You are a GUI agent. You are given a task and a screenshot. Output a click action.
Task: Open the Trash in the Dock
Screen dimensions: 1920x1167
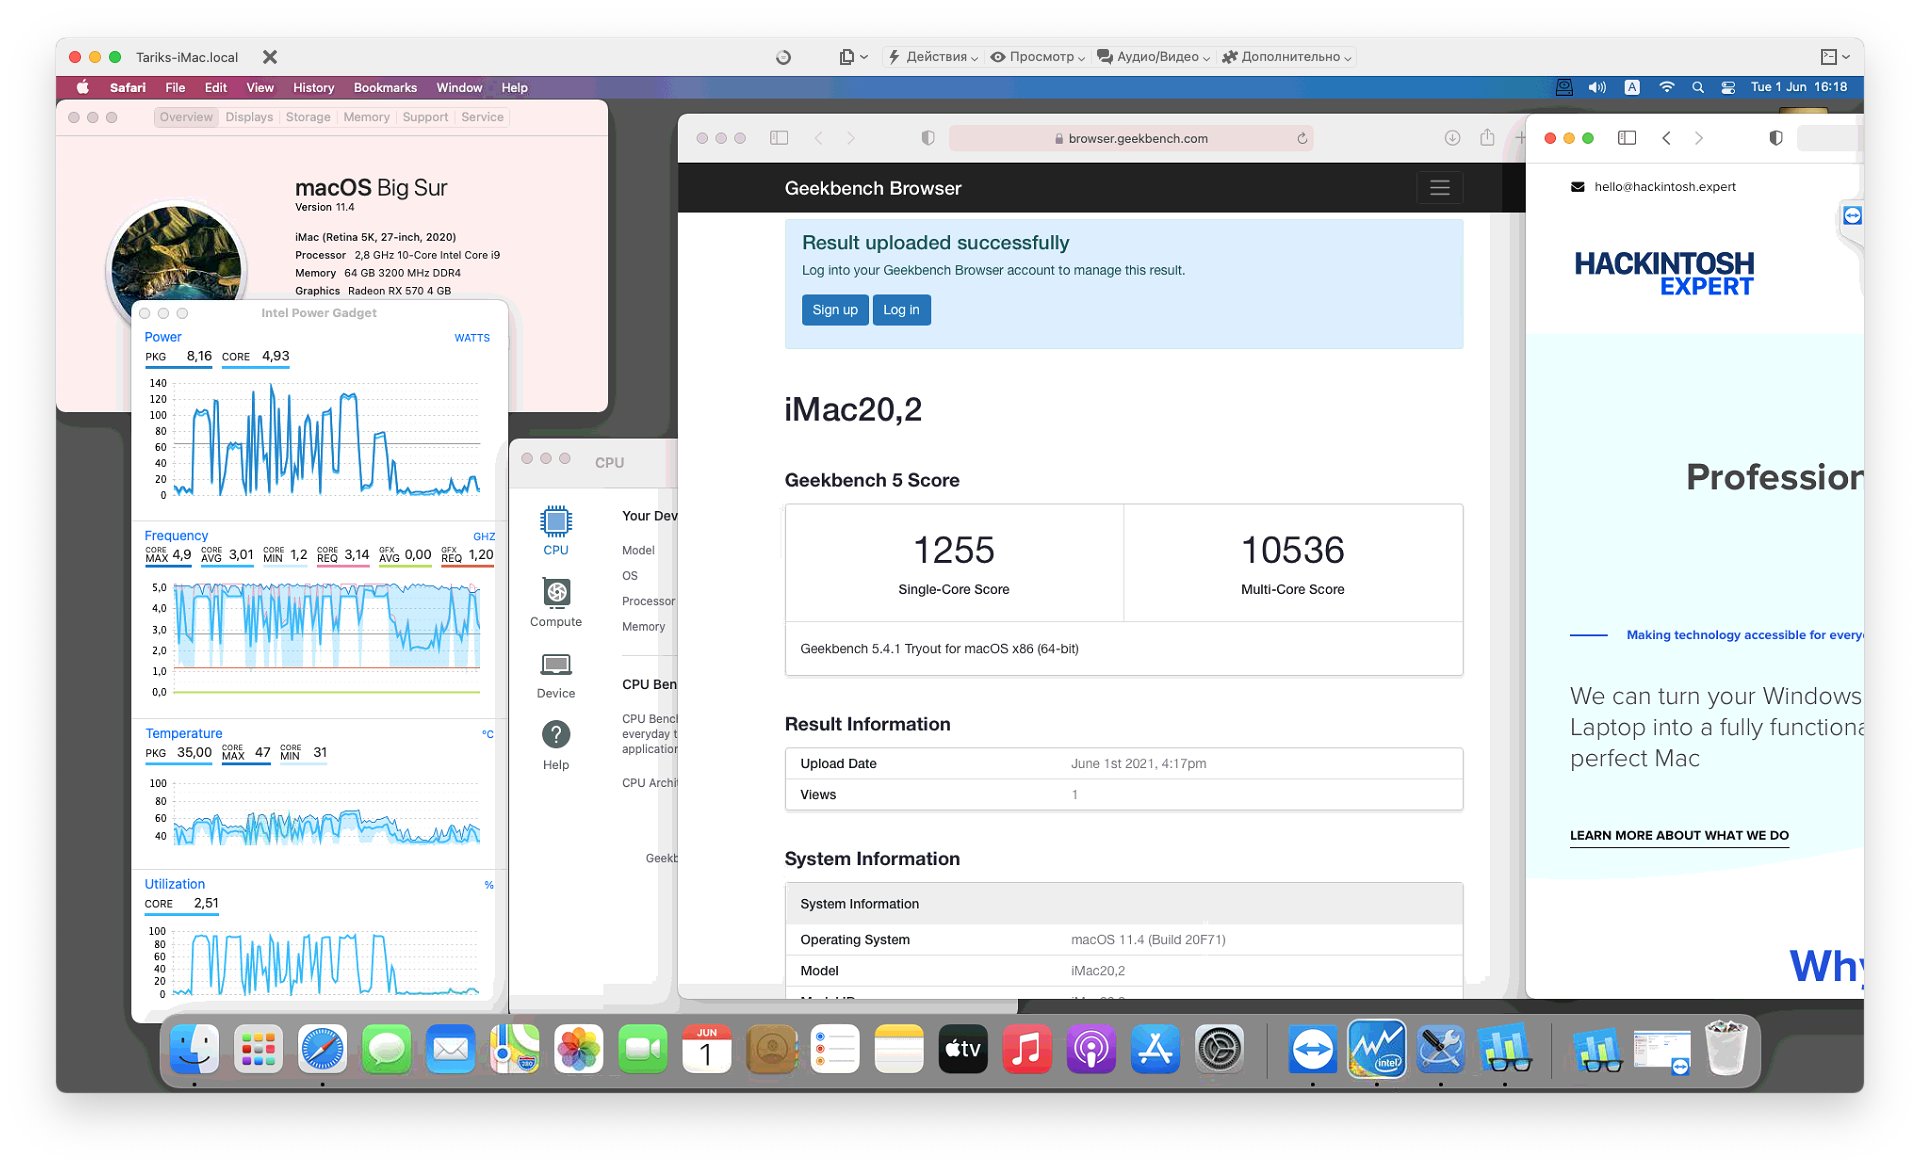[x=1726, y=1050]
